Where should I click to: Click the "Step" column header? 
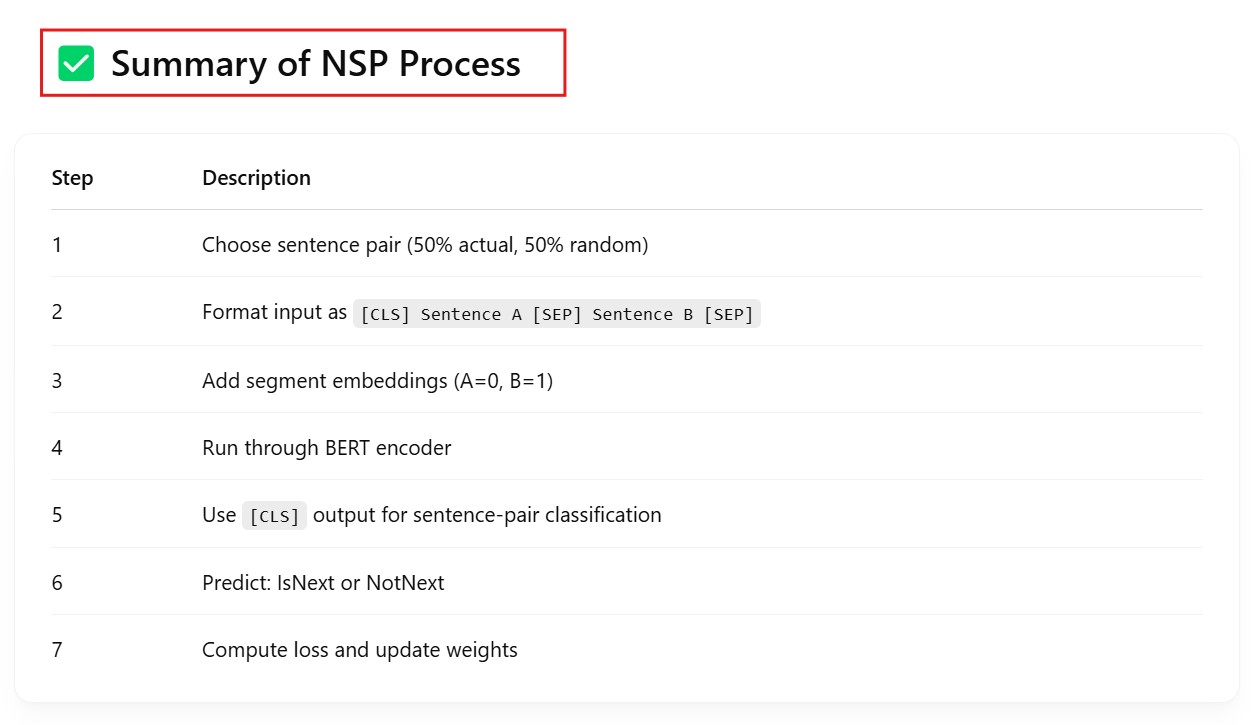(x=72, y=178)
